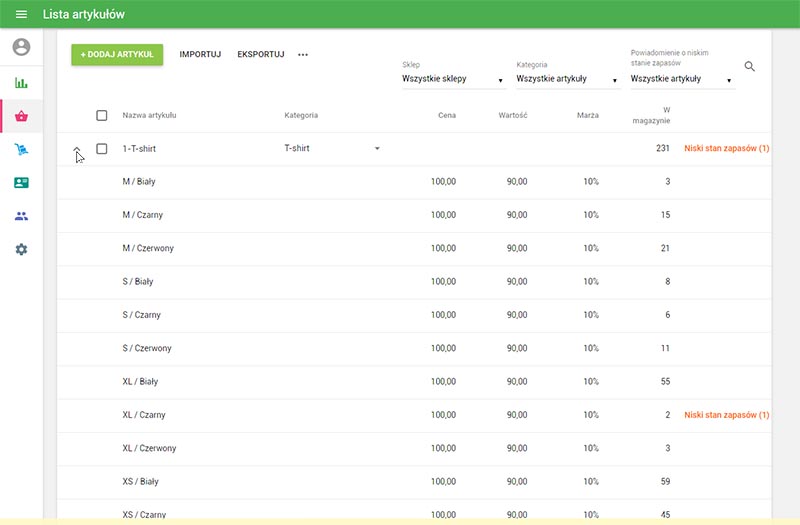Open the reports bar chart icon
The height and width of the screenshot is (525, 800).
pyautogui.click(x=21, y=83)
